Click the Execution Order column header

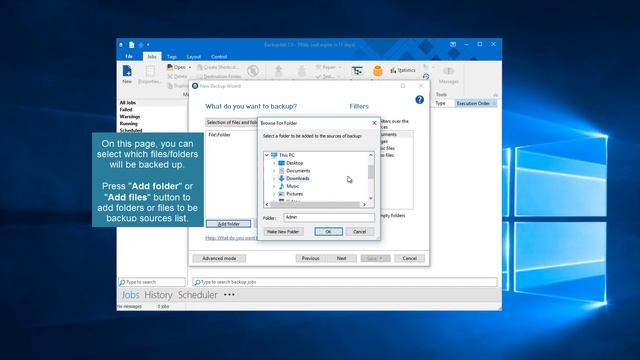(x=476, y=104)
